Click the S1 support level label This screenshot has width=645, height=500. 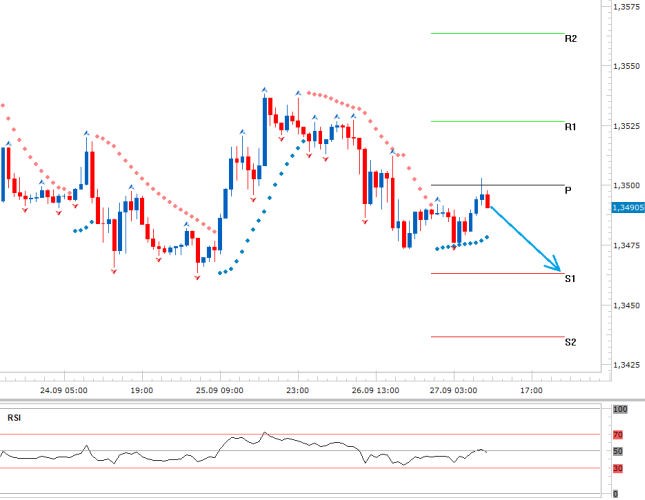tap(570, 278)
